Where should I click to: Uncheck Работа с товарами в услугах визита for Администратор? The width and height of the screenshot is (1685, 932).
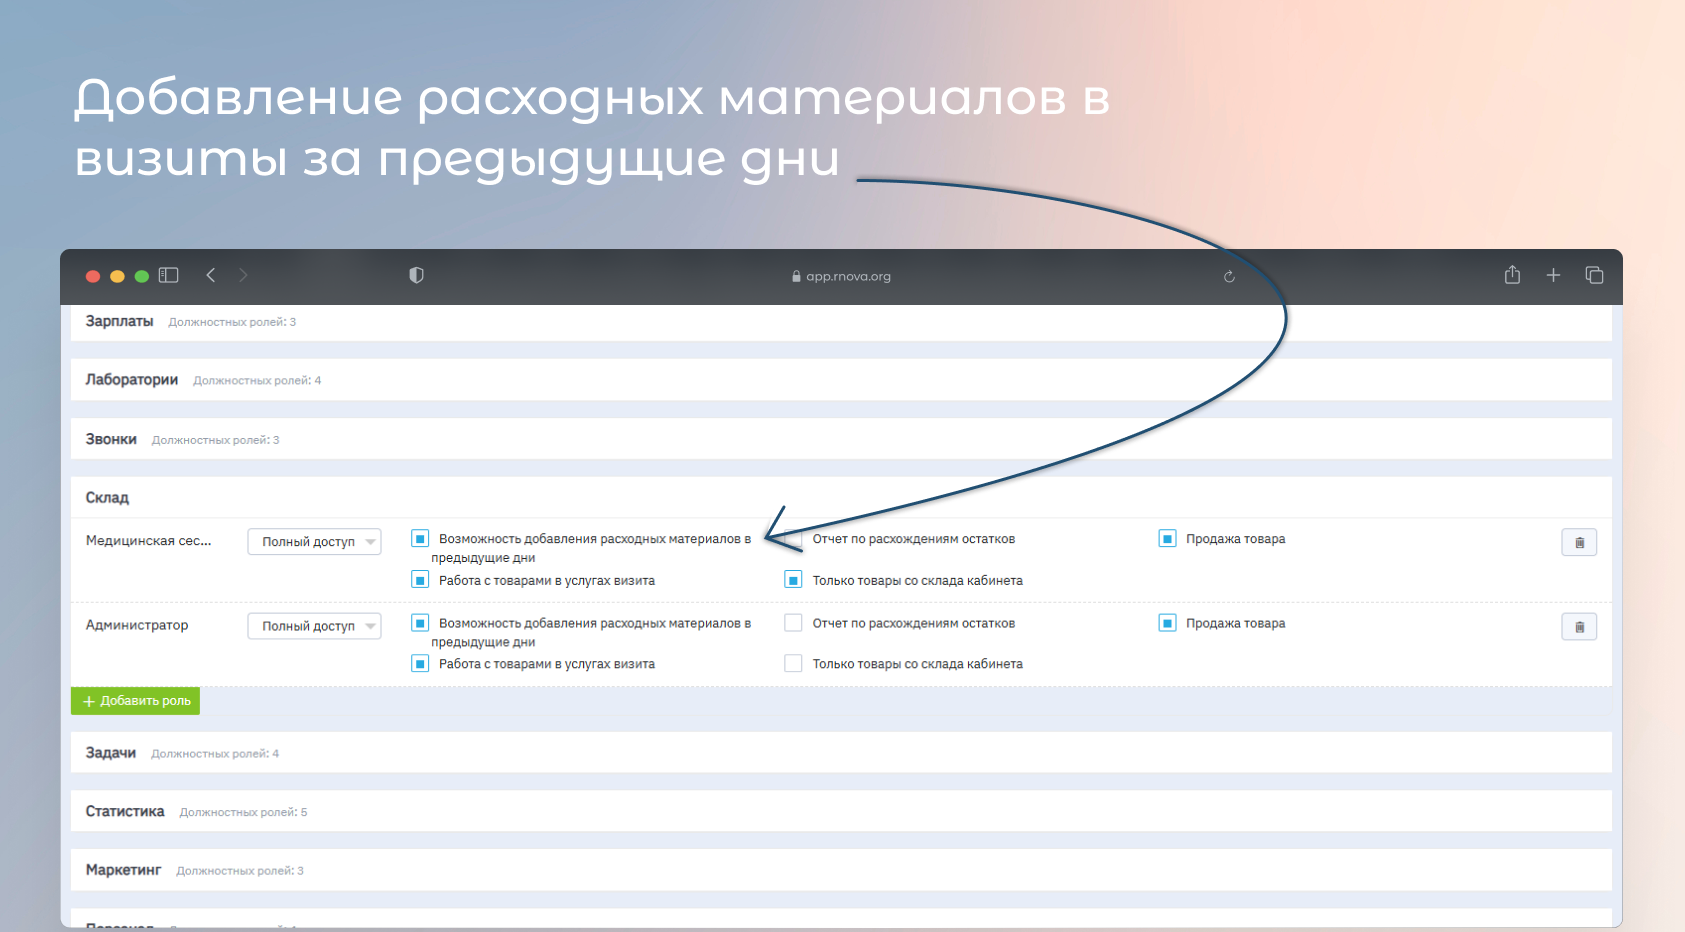tap(420, 663)
